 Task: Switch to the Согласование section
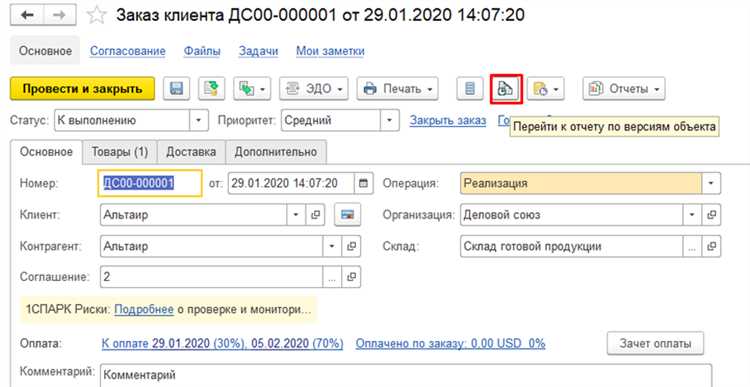tap(128, 51)
